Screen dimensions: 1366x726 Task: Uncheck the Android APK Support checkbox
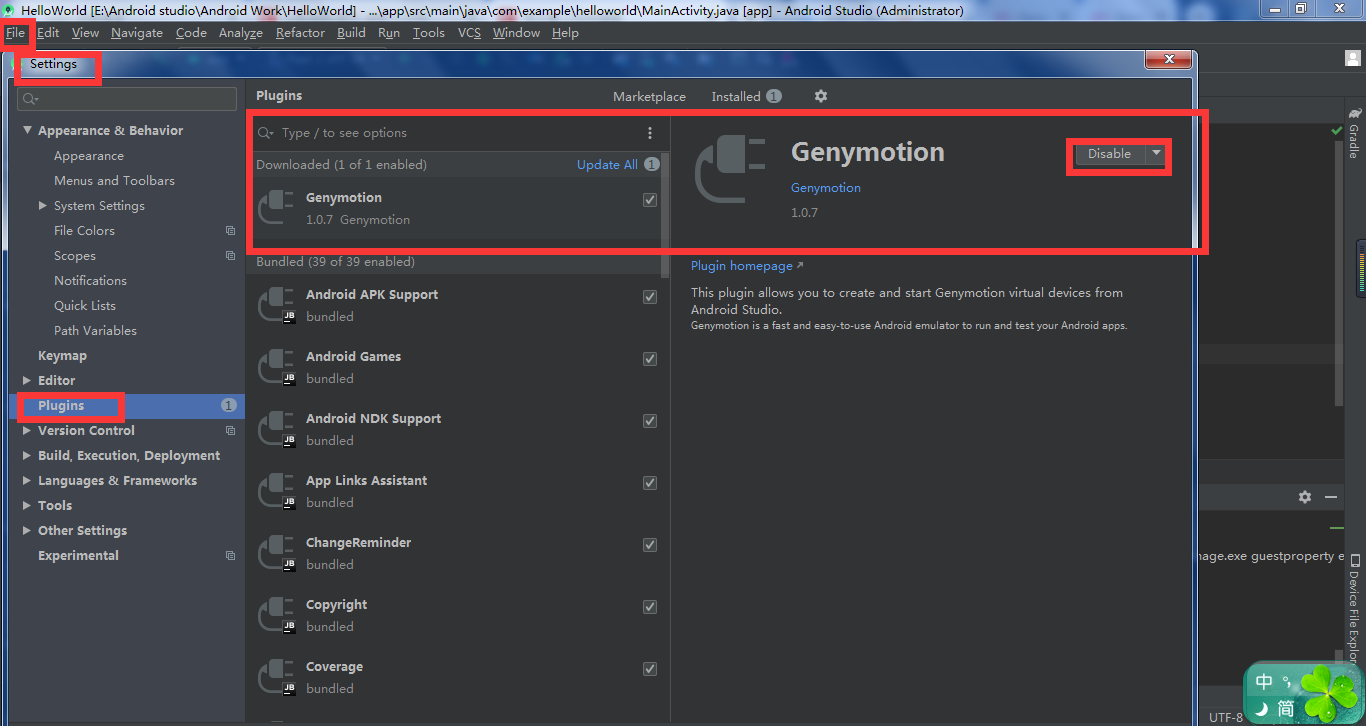tap(650, 297)
